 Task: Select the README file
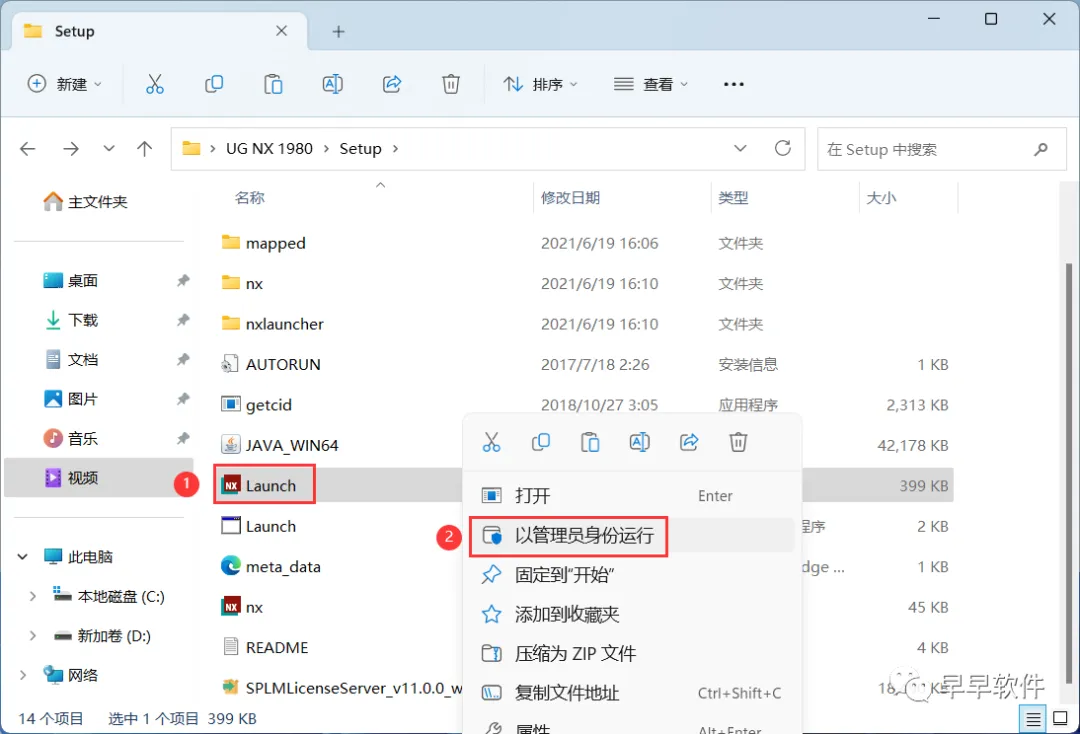pyautogui.click(x=264, y=647)
